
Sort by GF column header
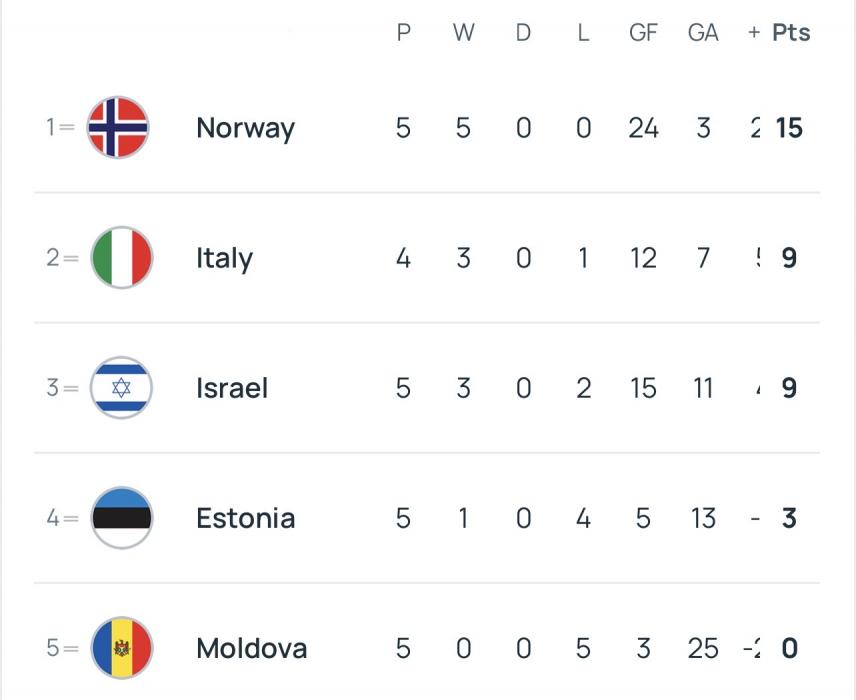tap(643, 32)
